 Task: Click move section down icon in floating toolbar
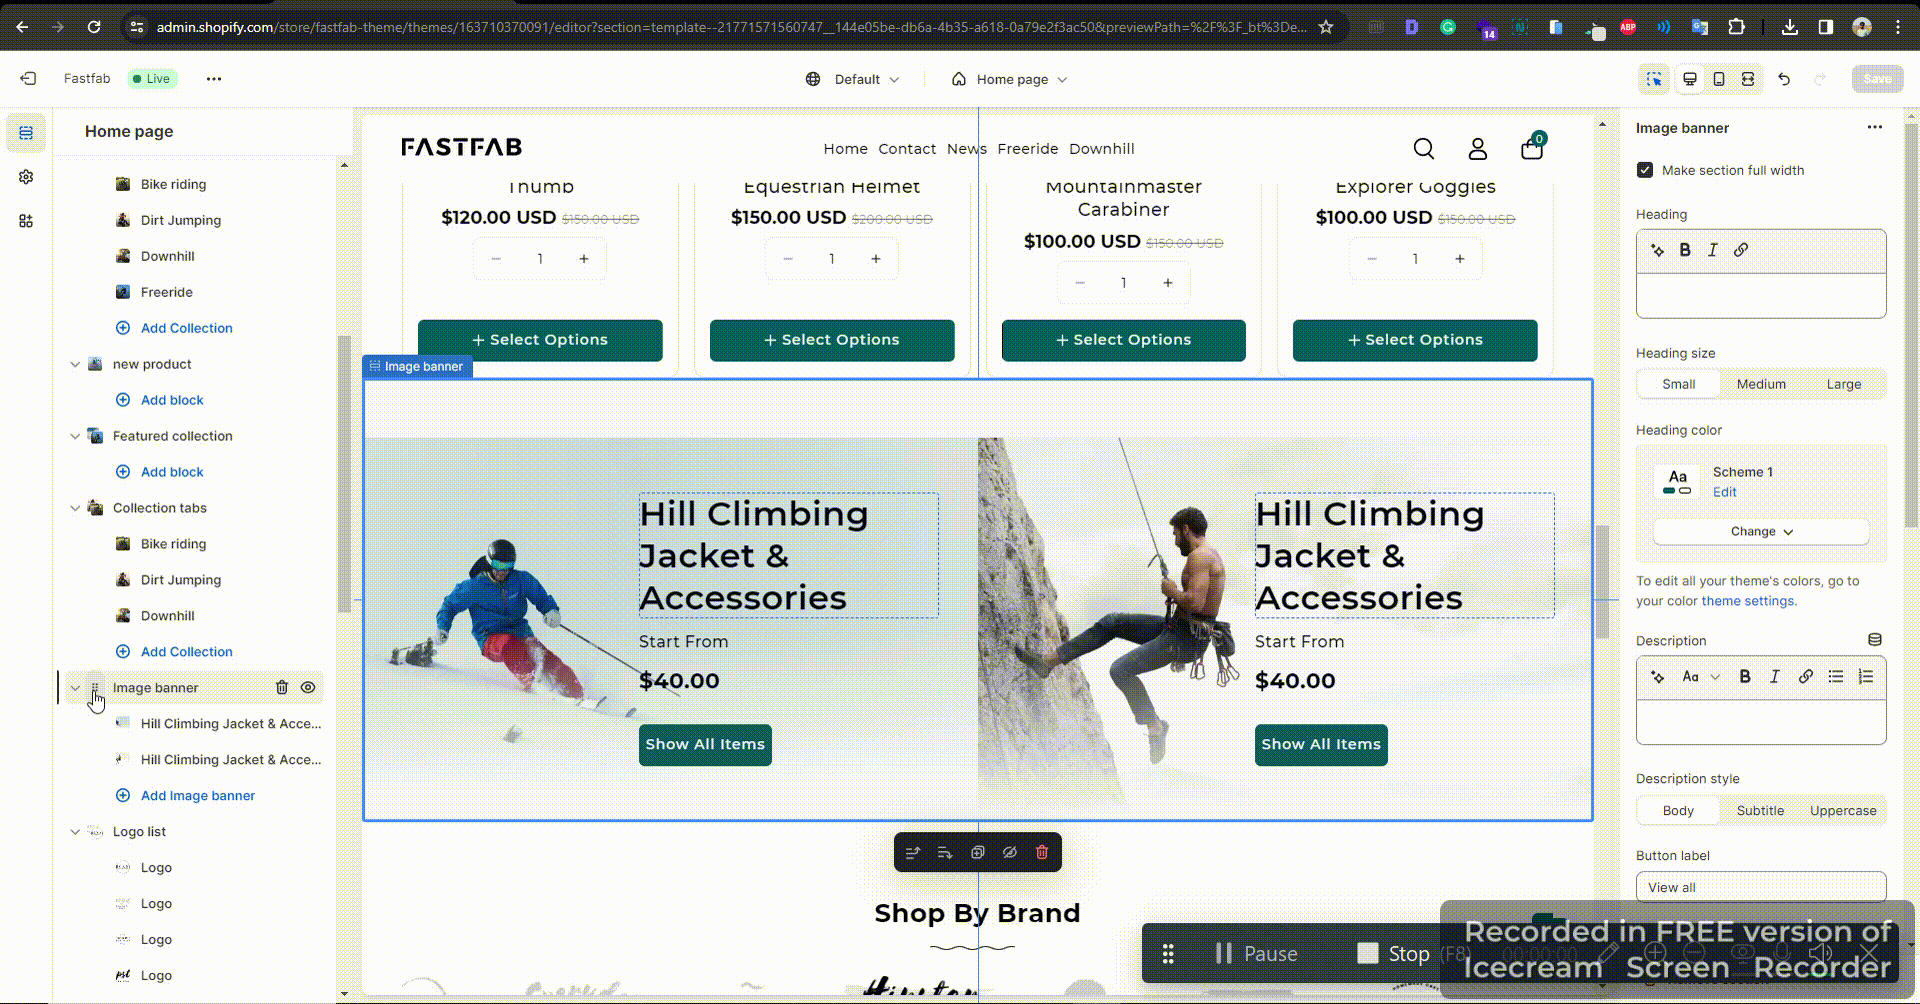tap(945, 853)
